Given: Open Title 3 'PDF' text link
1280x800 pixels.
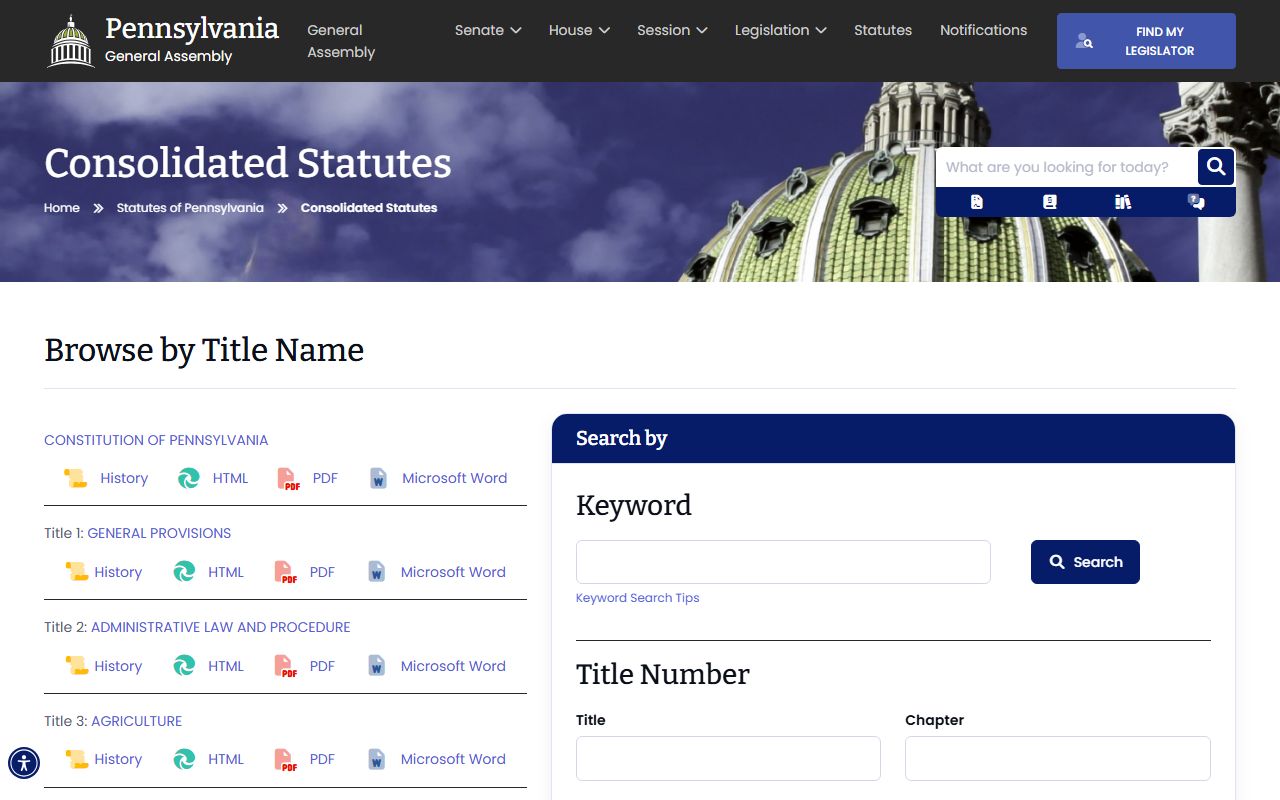Looking at the screenshot, I should point(322,759).
